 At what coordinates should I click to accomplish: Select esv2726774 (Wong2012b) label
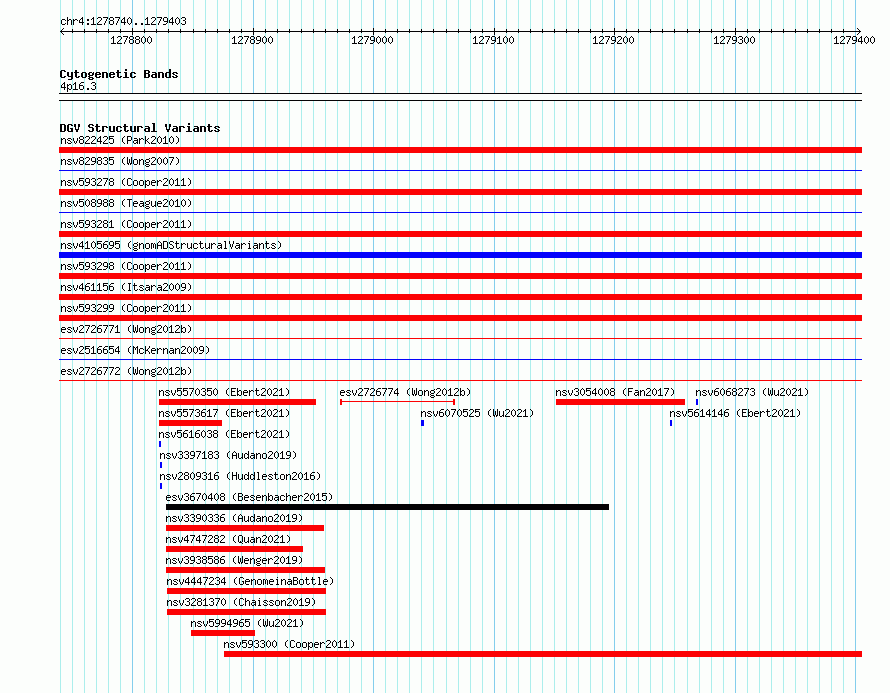(405, 392)
